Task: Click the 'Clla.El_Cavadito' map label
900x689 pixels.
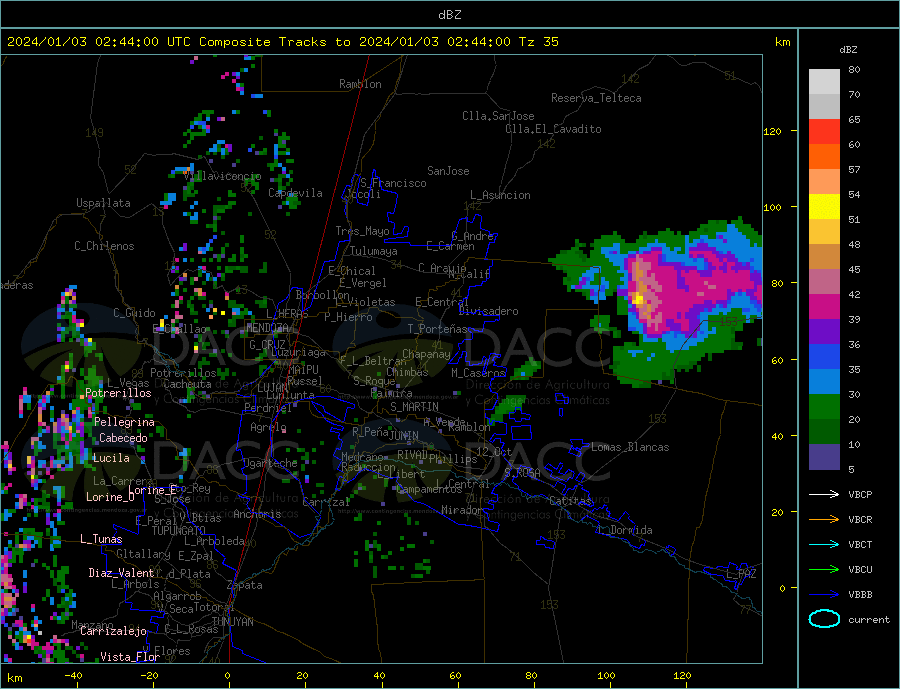Action: (553, 129)
